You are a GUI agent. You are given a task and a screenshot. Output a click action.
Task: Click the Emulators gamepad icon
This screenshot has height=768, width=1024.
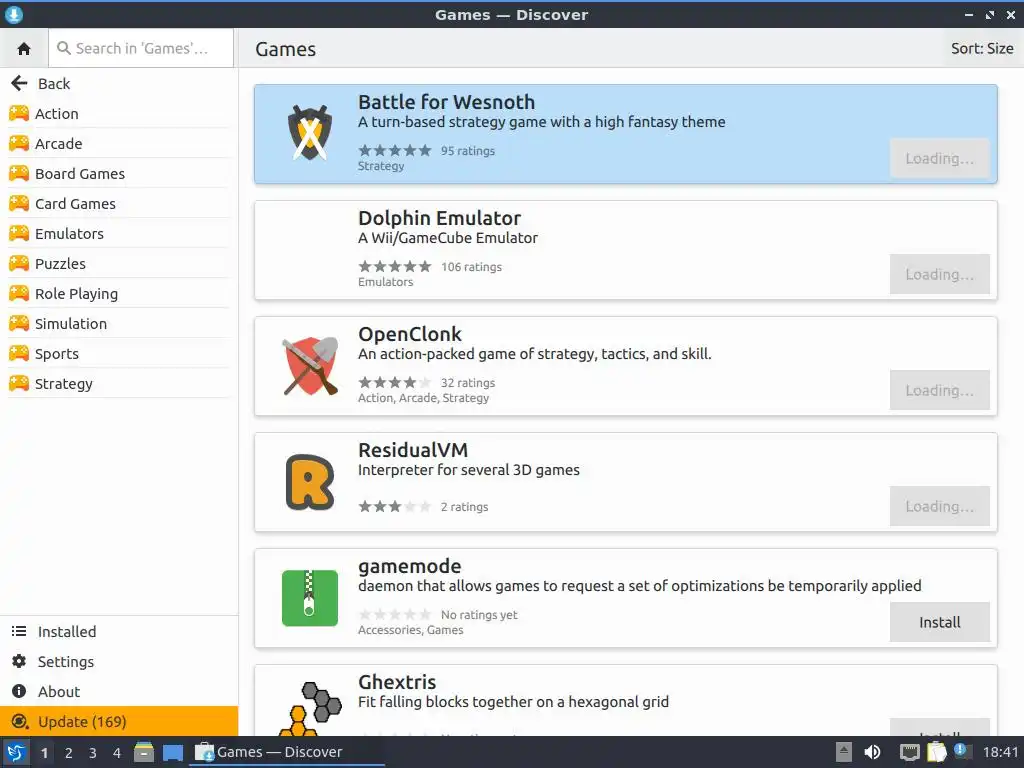click(19, 234)
